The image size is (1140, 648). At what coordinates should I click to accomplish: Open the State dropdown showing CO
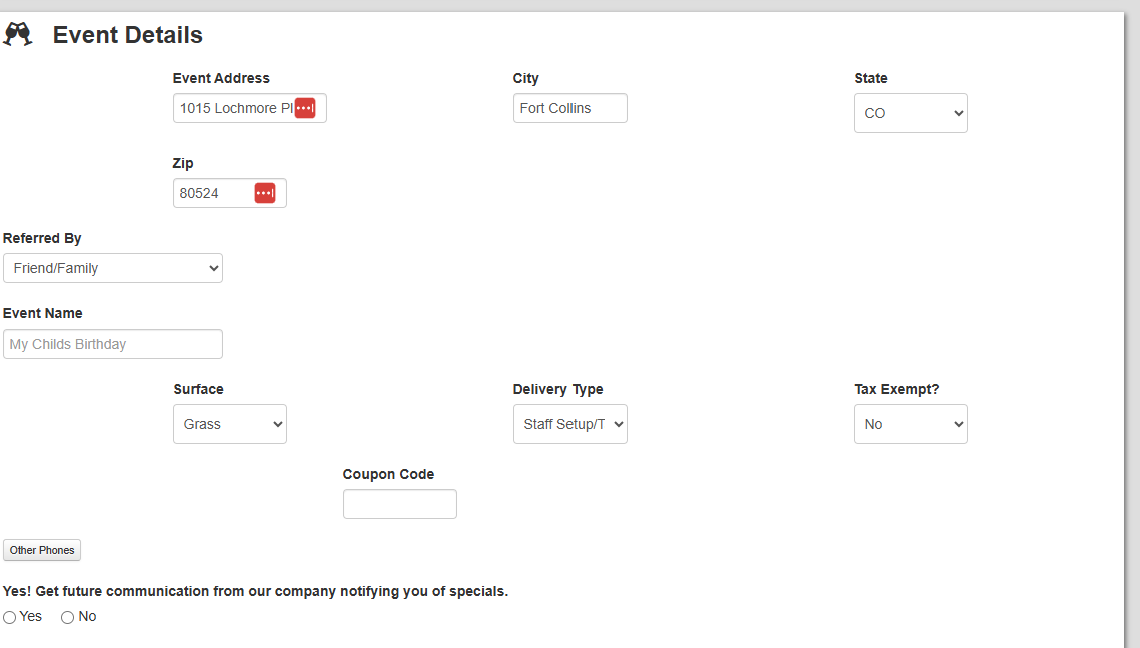pos(910,113)
